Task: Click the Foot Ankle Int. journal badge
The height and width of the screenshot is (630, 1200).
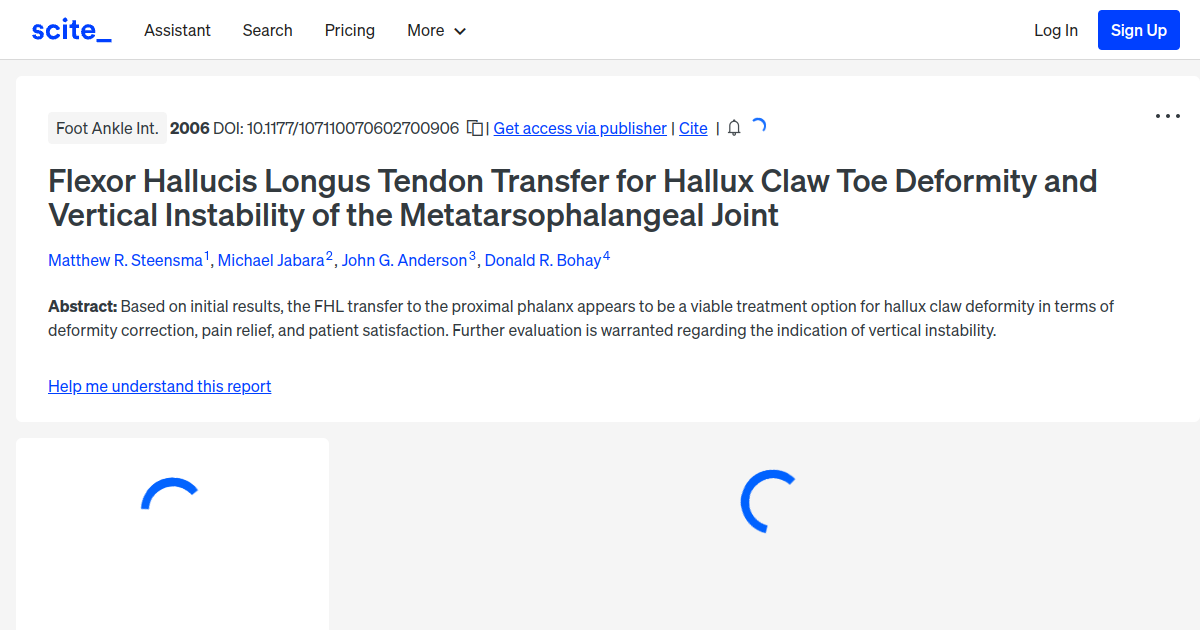Action: [107, 128]
